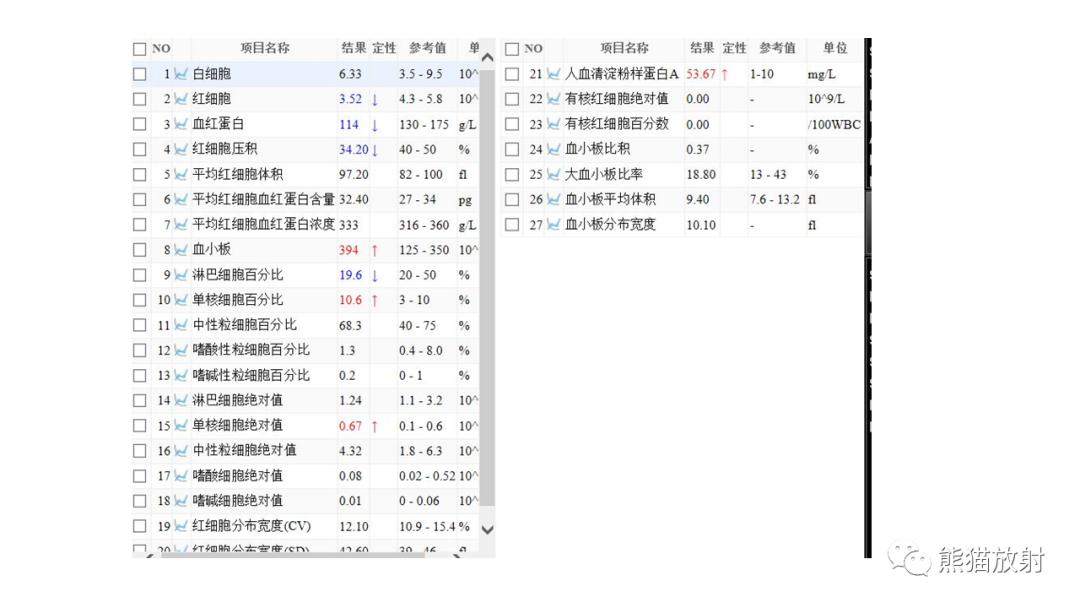Open trend chart icon for 血小板分布宽度 row

pyautogui.click(x=553, y=224)
